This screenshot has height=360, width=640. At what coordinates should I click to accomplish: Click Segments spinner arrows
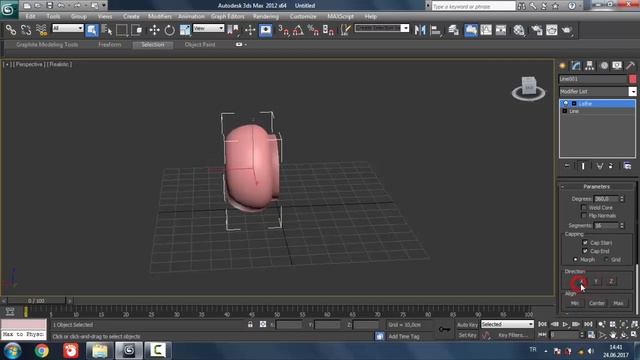click(x=622, y=226)
